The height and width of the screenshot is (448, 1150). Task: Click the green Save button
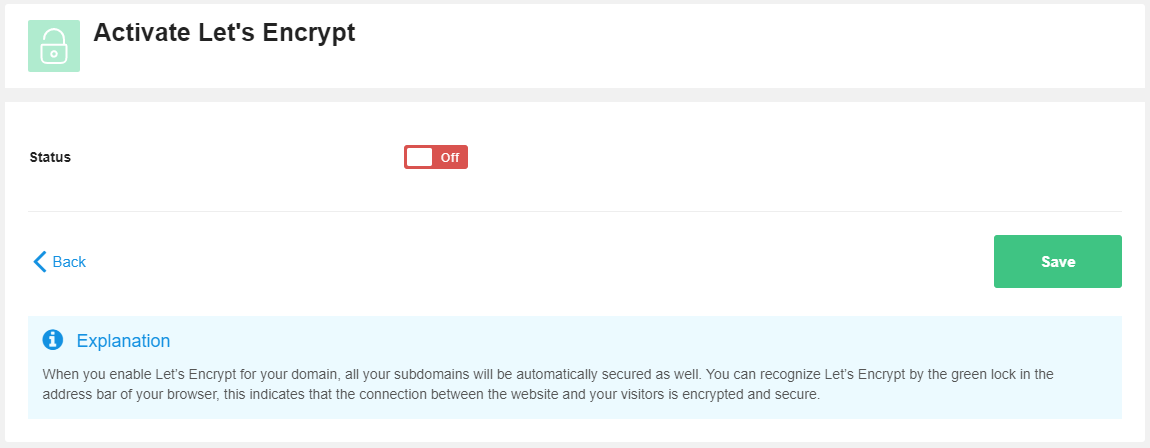pyautogui.click(x=1058, y=262)
